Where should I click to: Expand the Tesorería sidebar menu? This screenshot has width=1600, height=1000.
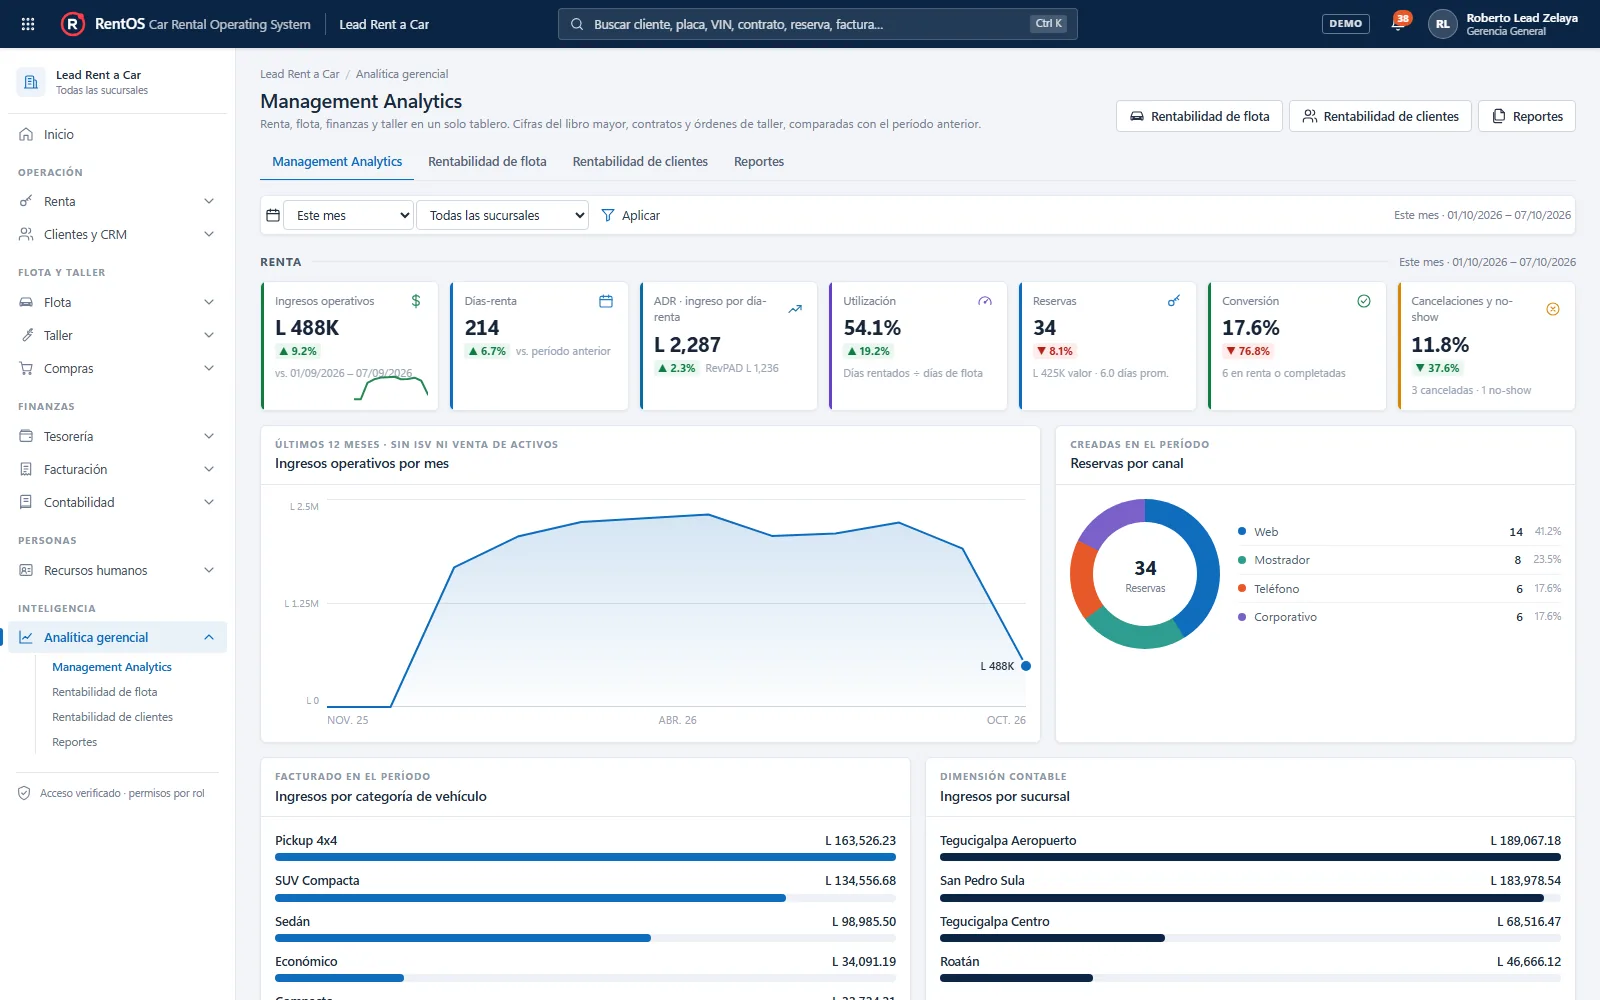click(x=117, y=436)
